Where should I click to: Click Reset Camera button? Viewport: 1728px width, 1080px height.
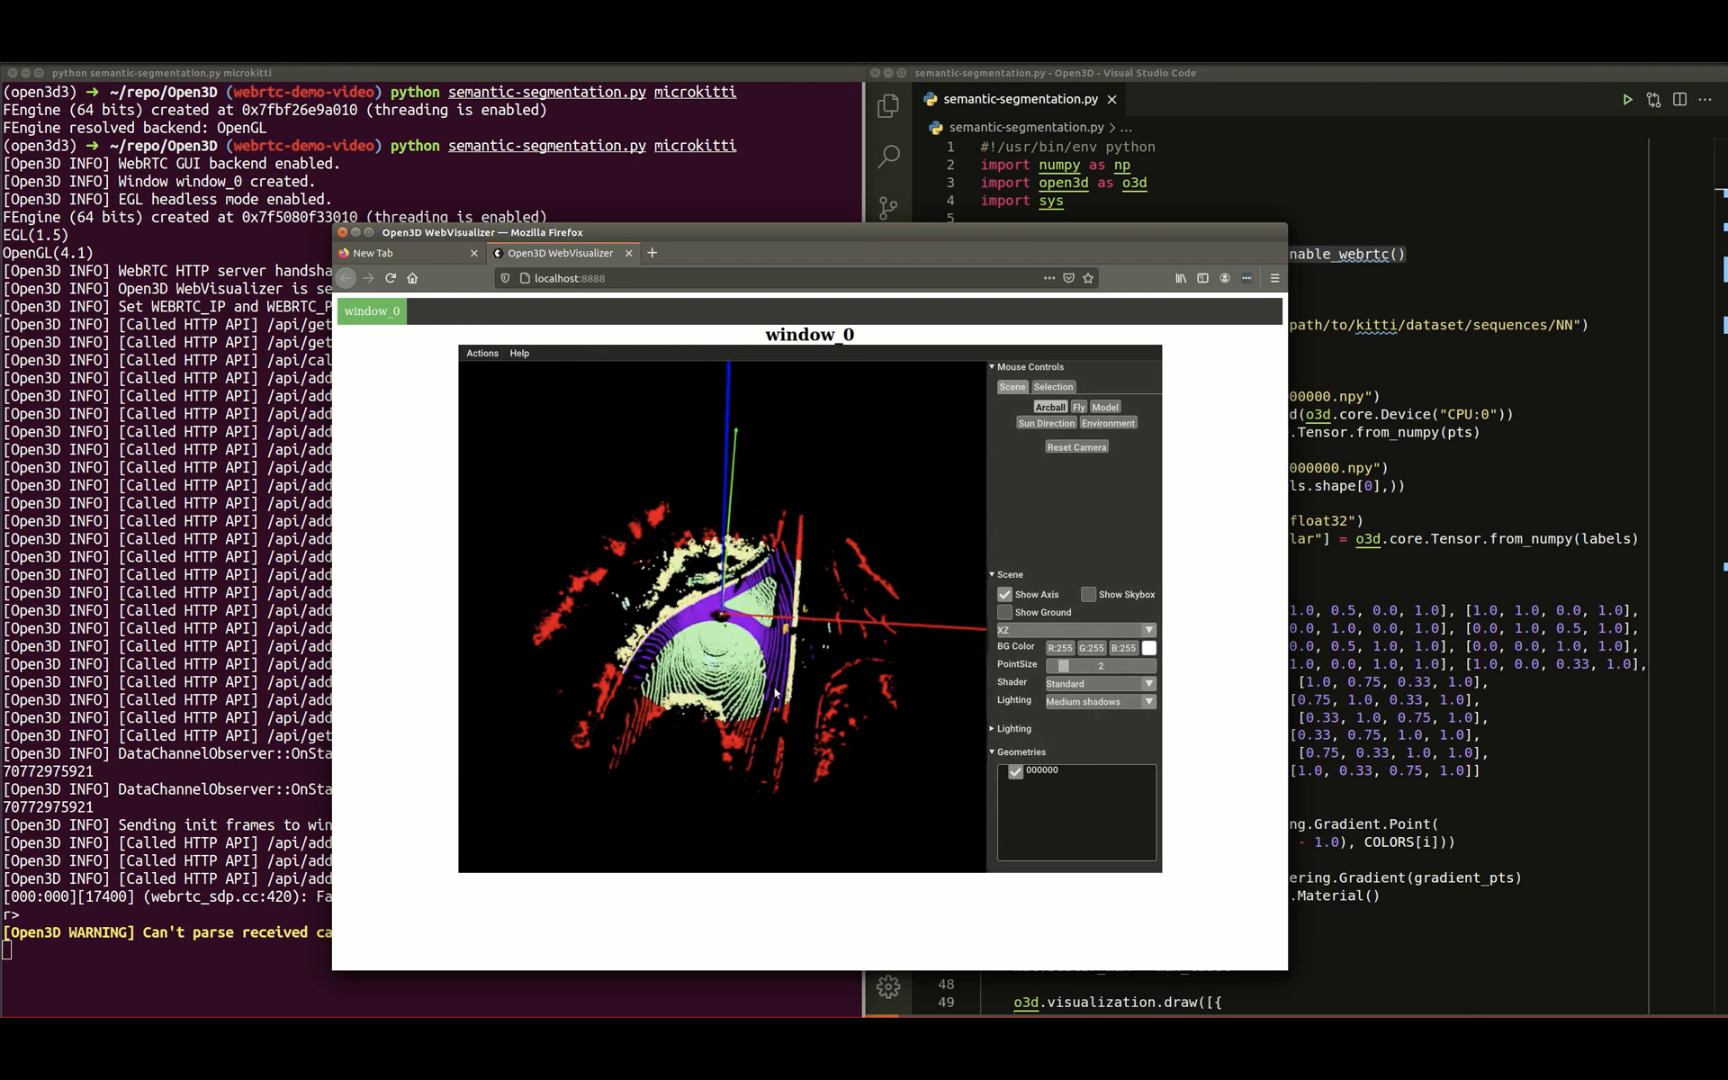click(x=1076, y=447)
